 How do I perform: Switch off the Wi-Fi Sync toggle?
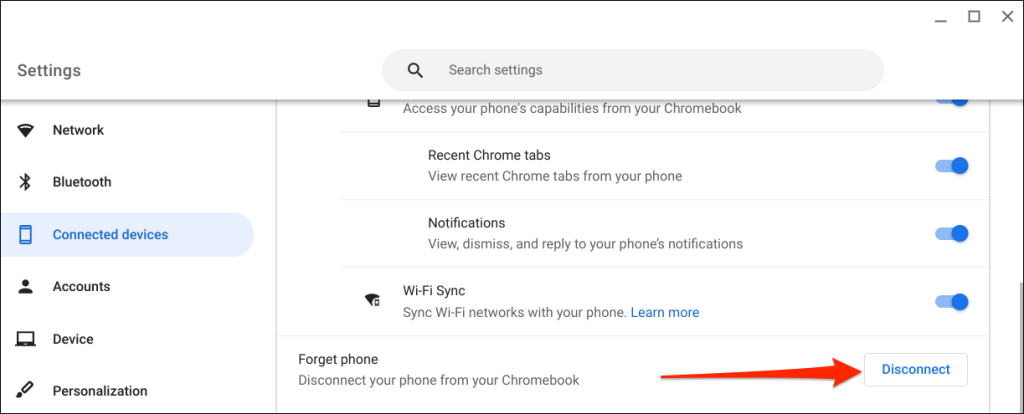(x=952, y=302)
